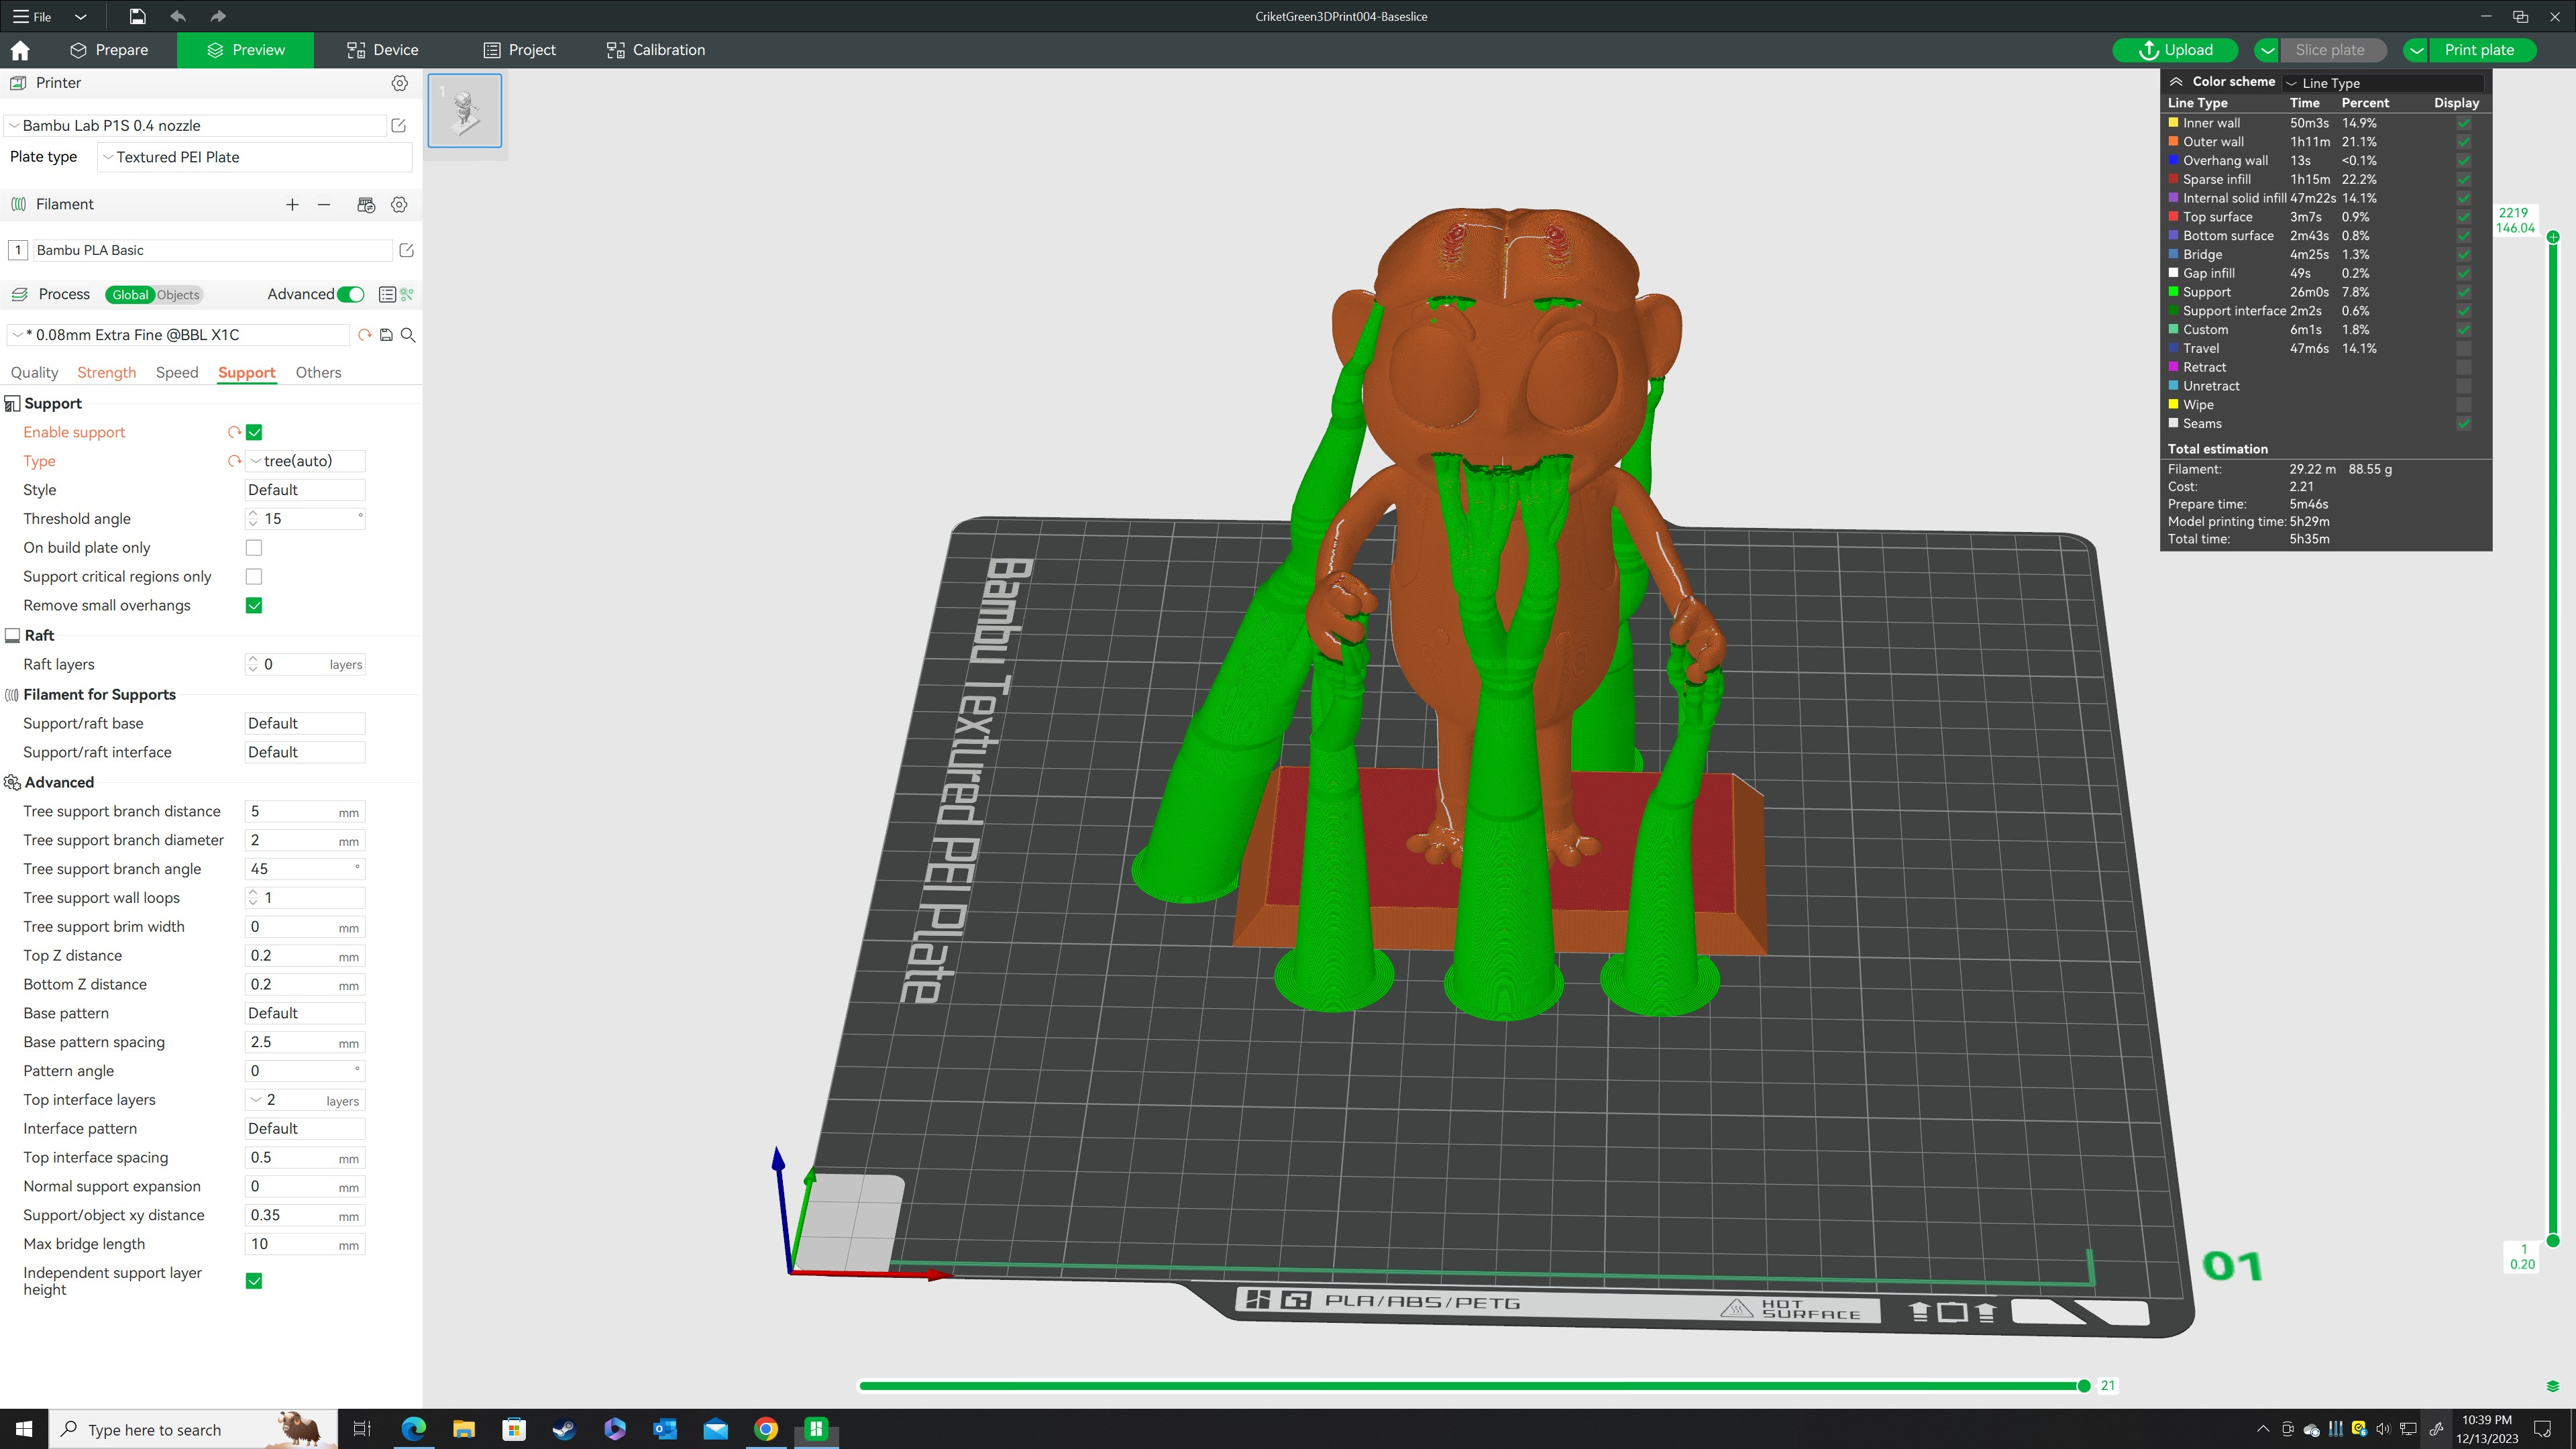2576x1449 pixels.
Task: Open printer settings gear icon
Action: (399, 83)
